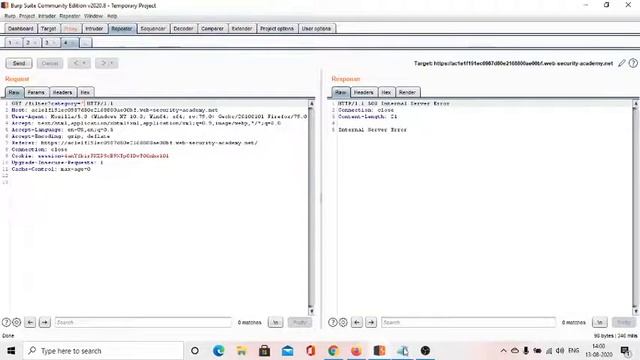Select the Repeater tab
Screen dimensions: 640x360
122,29
